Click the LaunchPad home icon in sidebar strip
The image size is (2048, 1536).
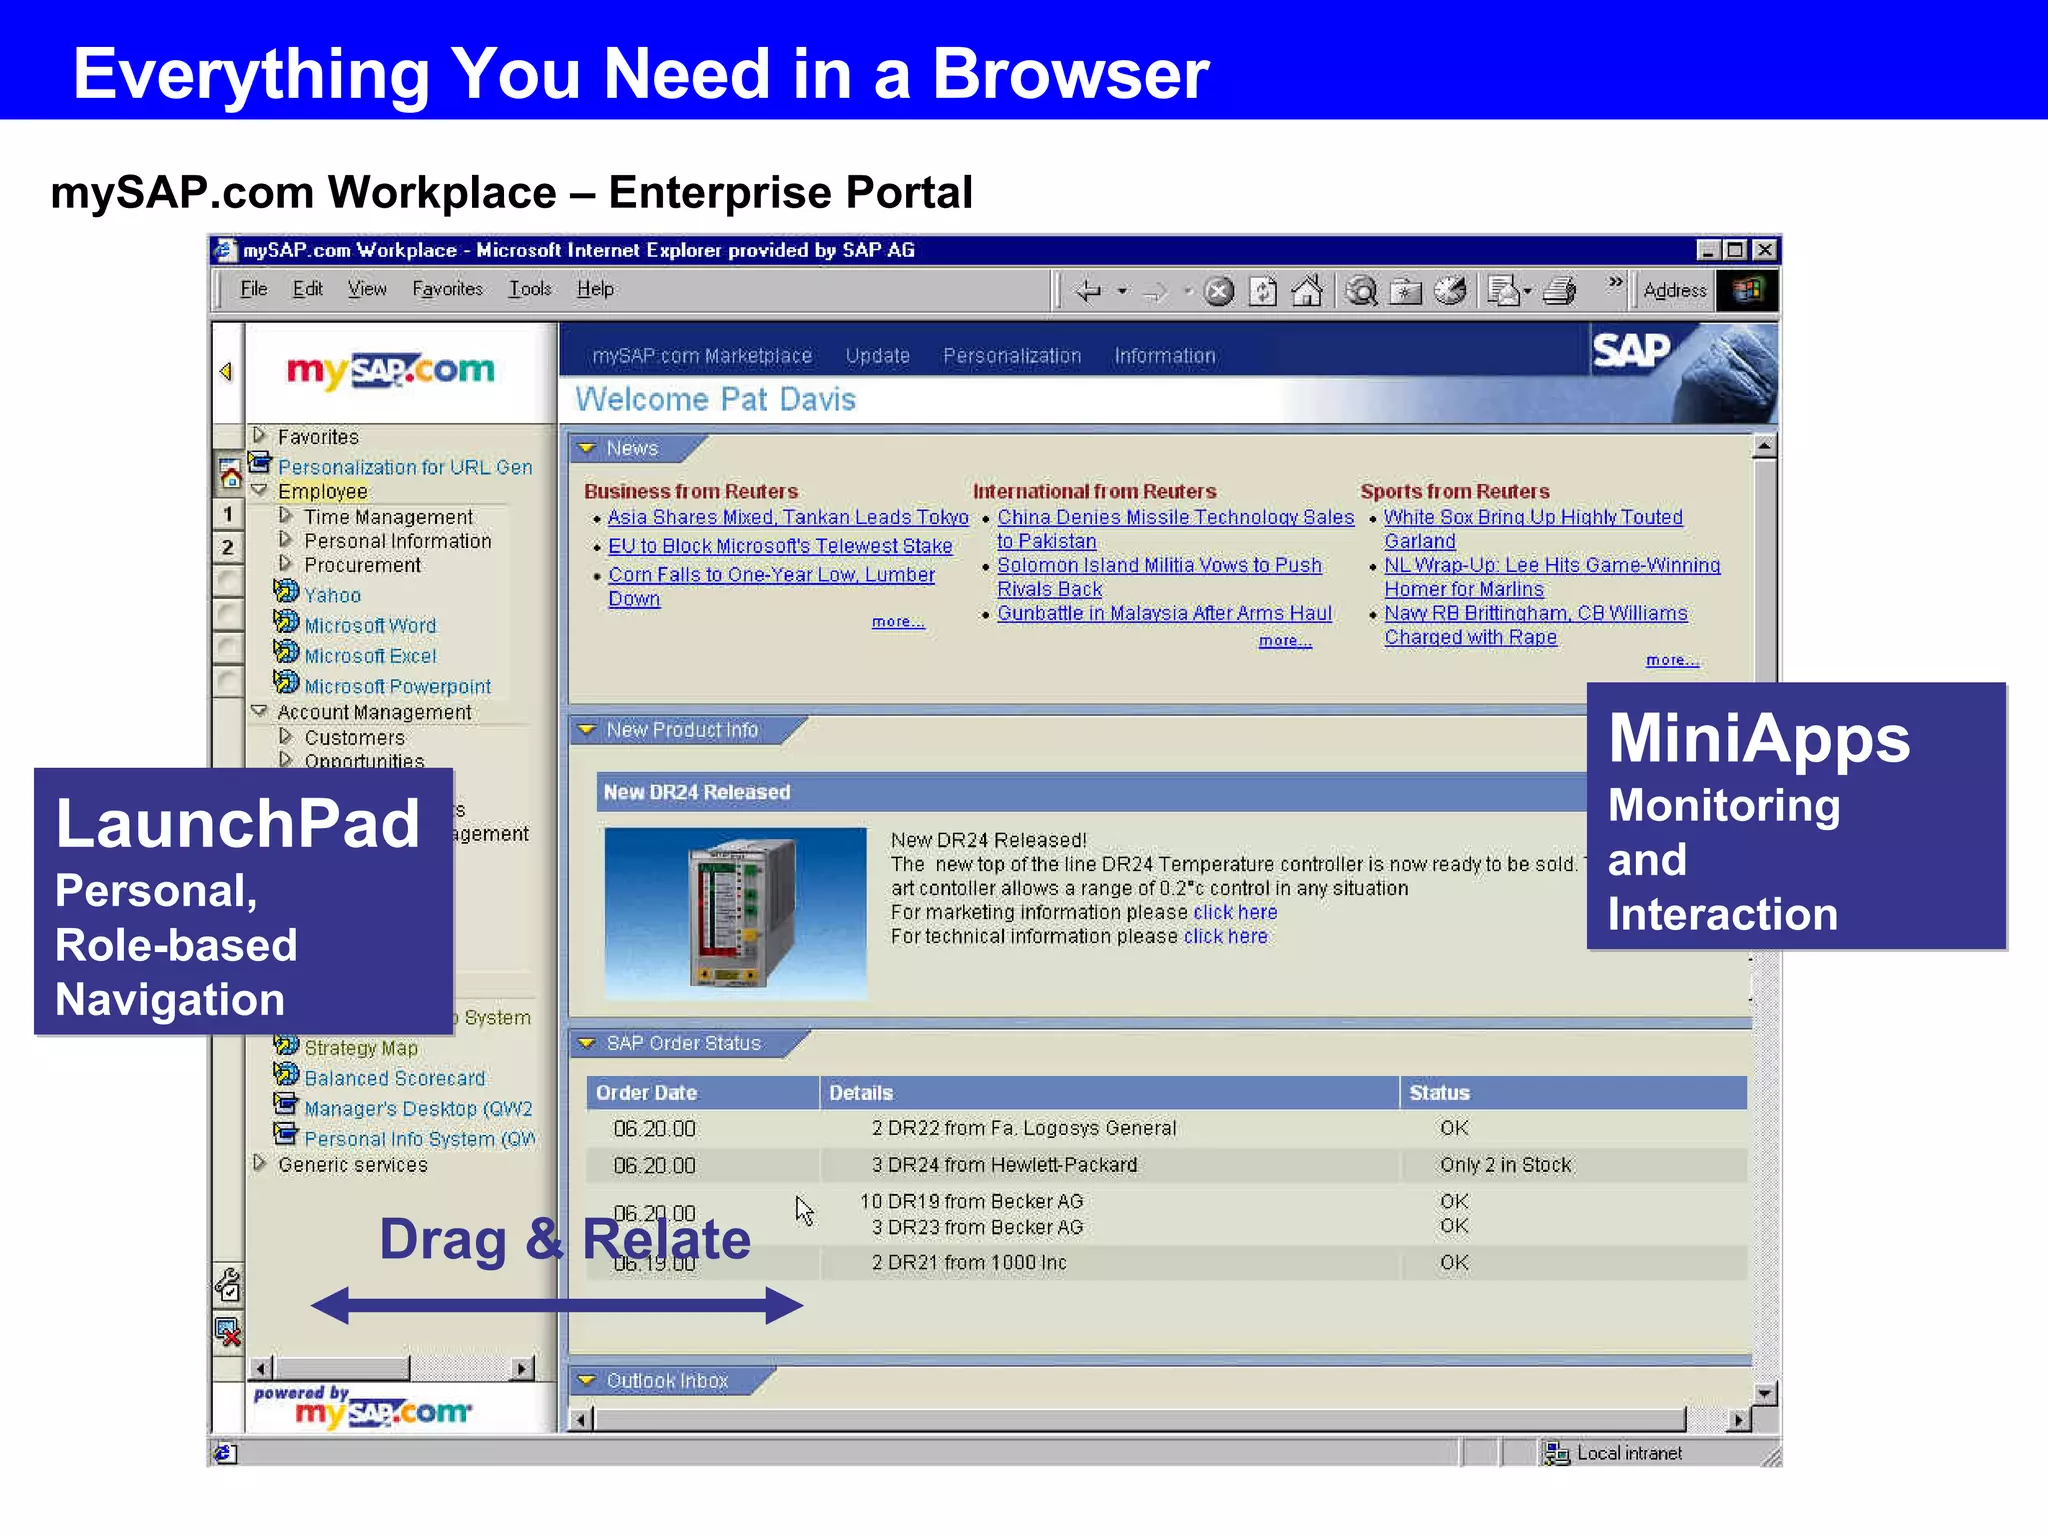[230, 473]
